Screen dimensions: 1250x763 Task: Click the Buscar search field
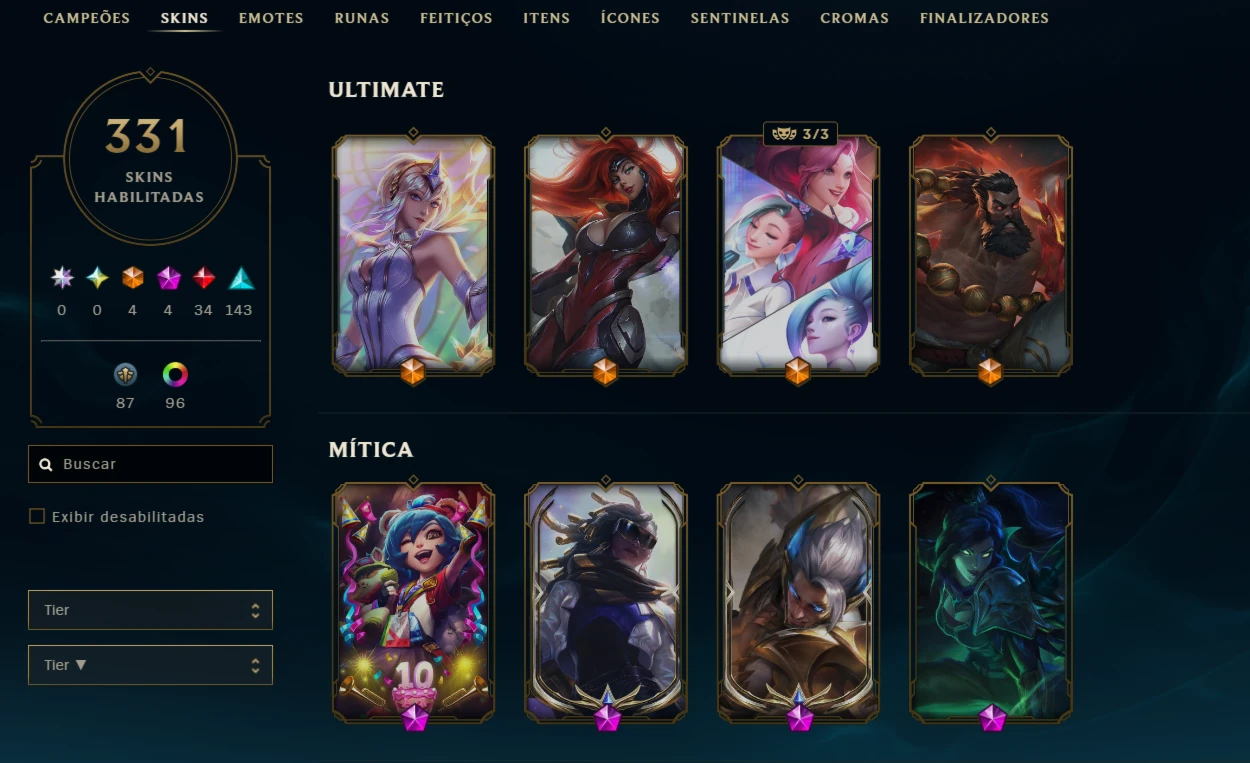pos(150,464)
